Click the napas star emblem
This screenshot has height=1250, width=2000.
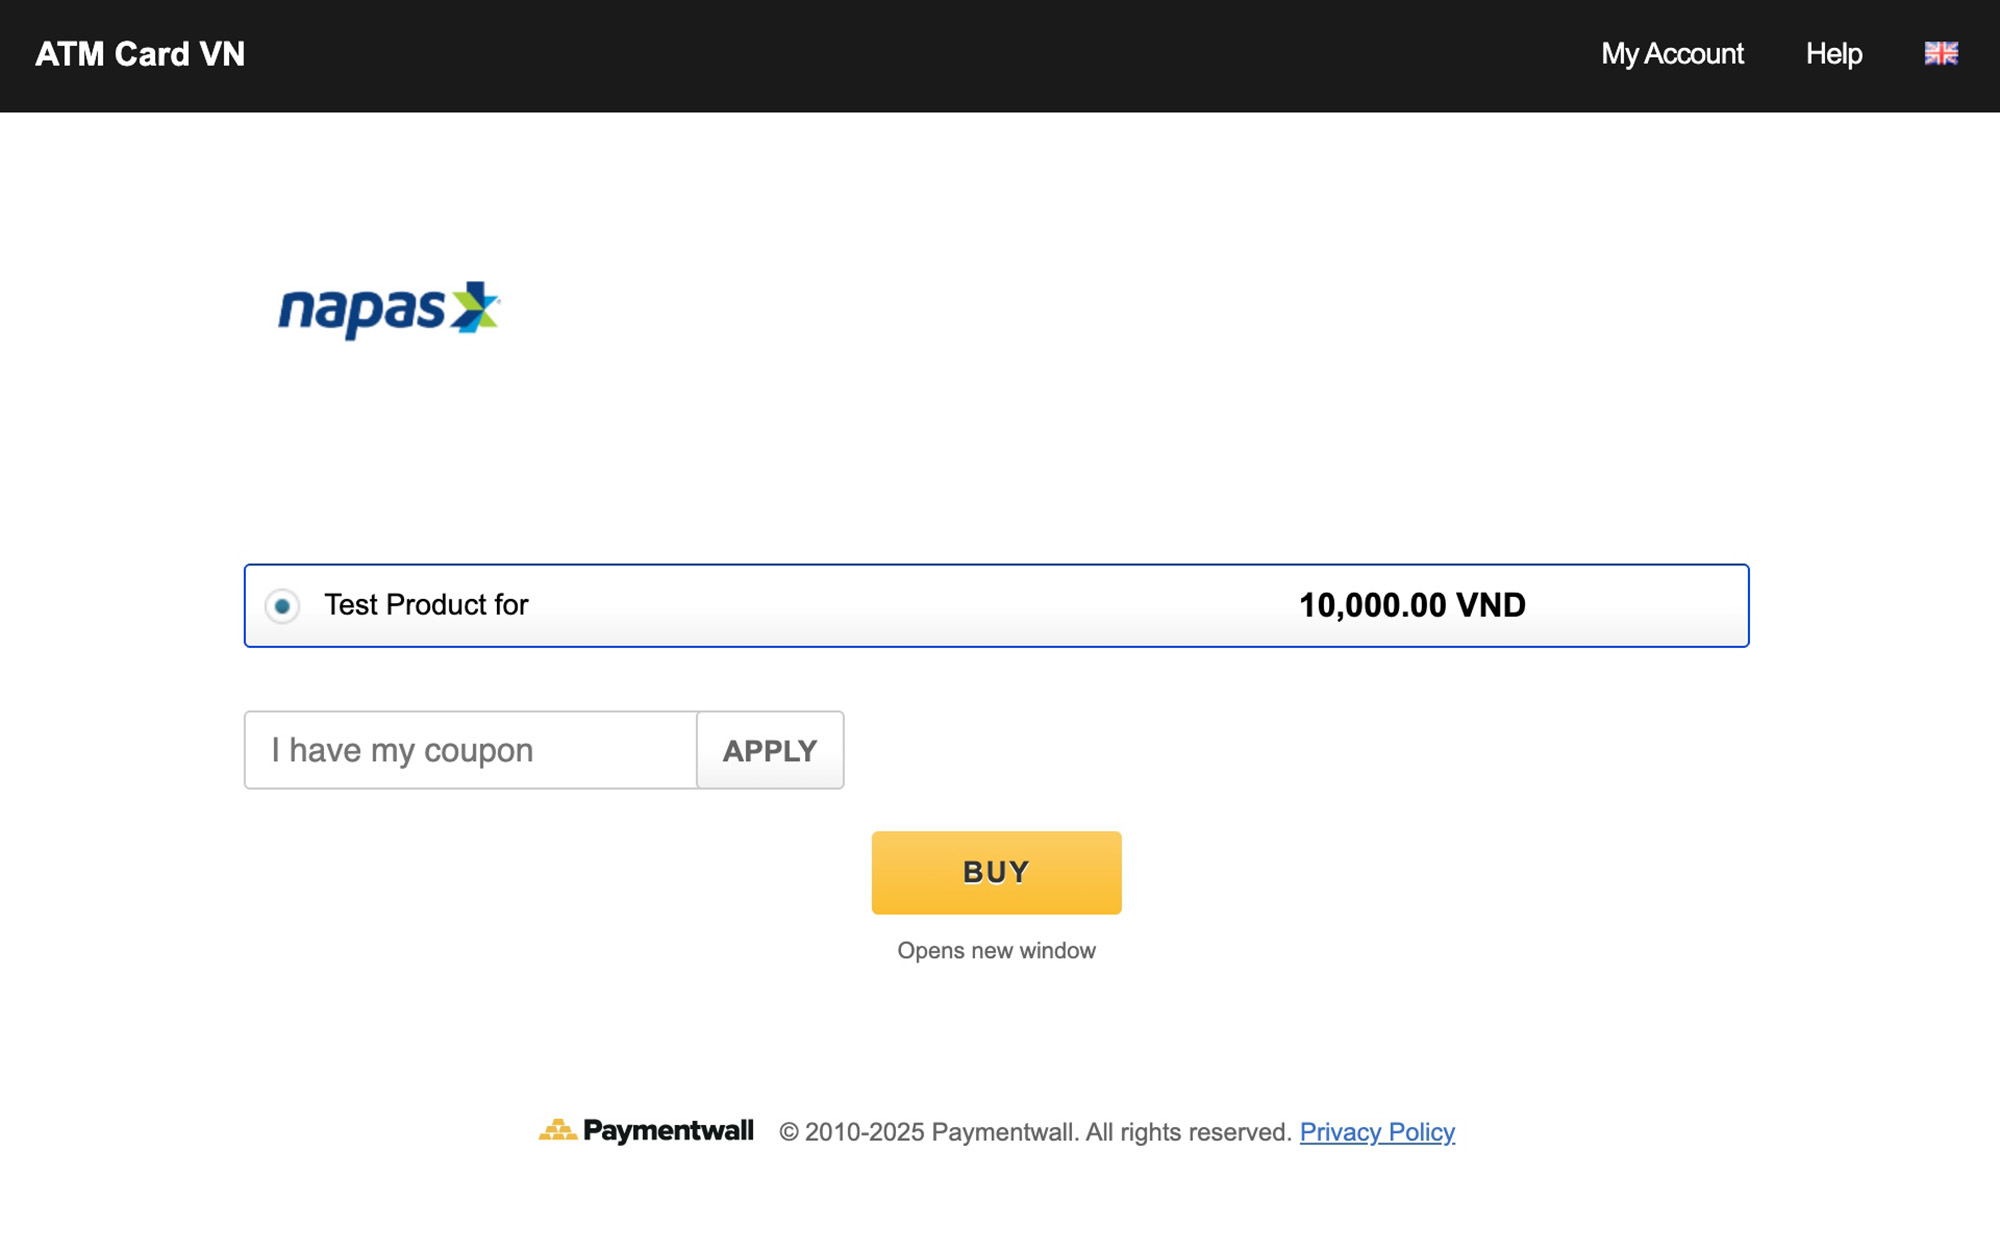474,307
